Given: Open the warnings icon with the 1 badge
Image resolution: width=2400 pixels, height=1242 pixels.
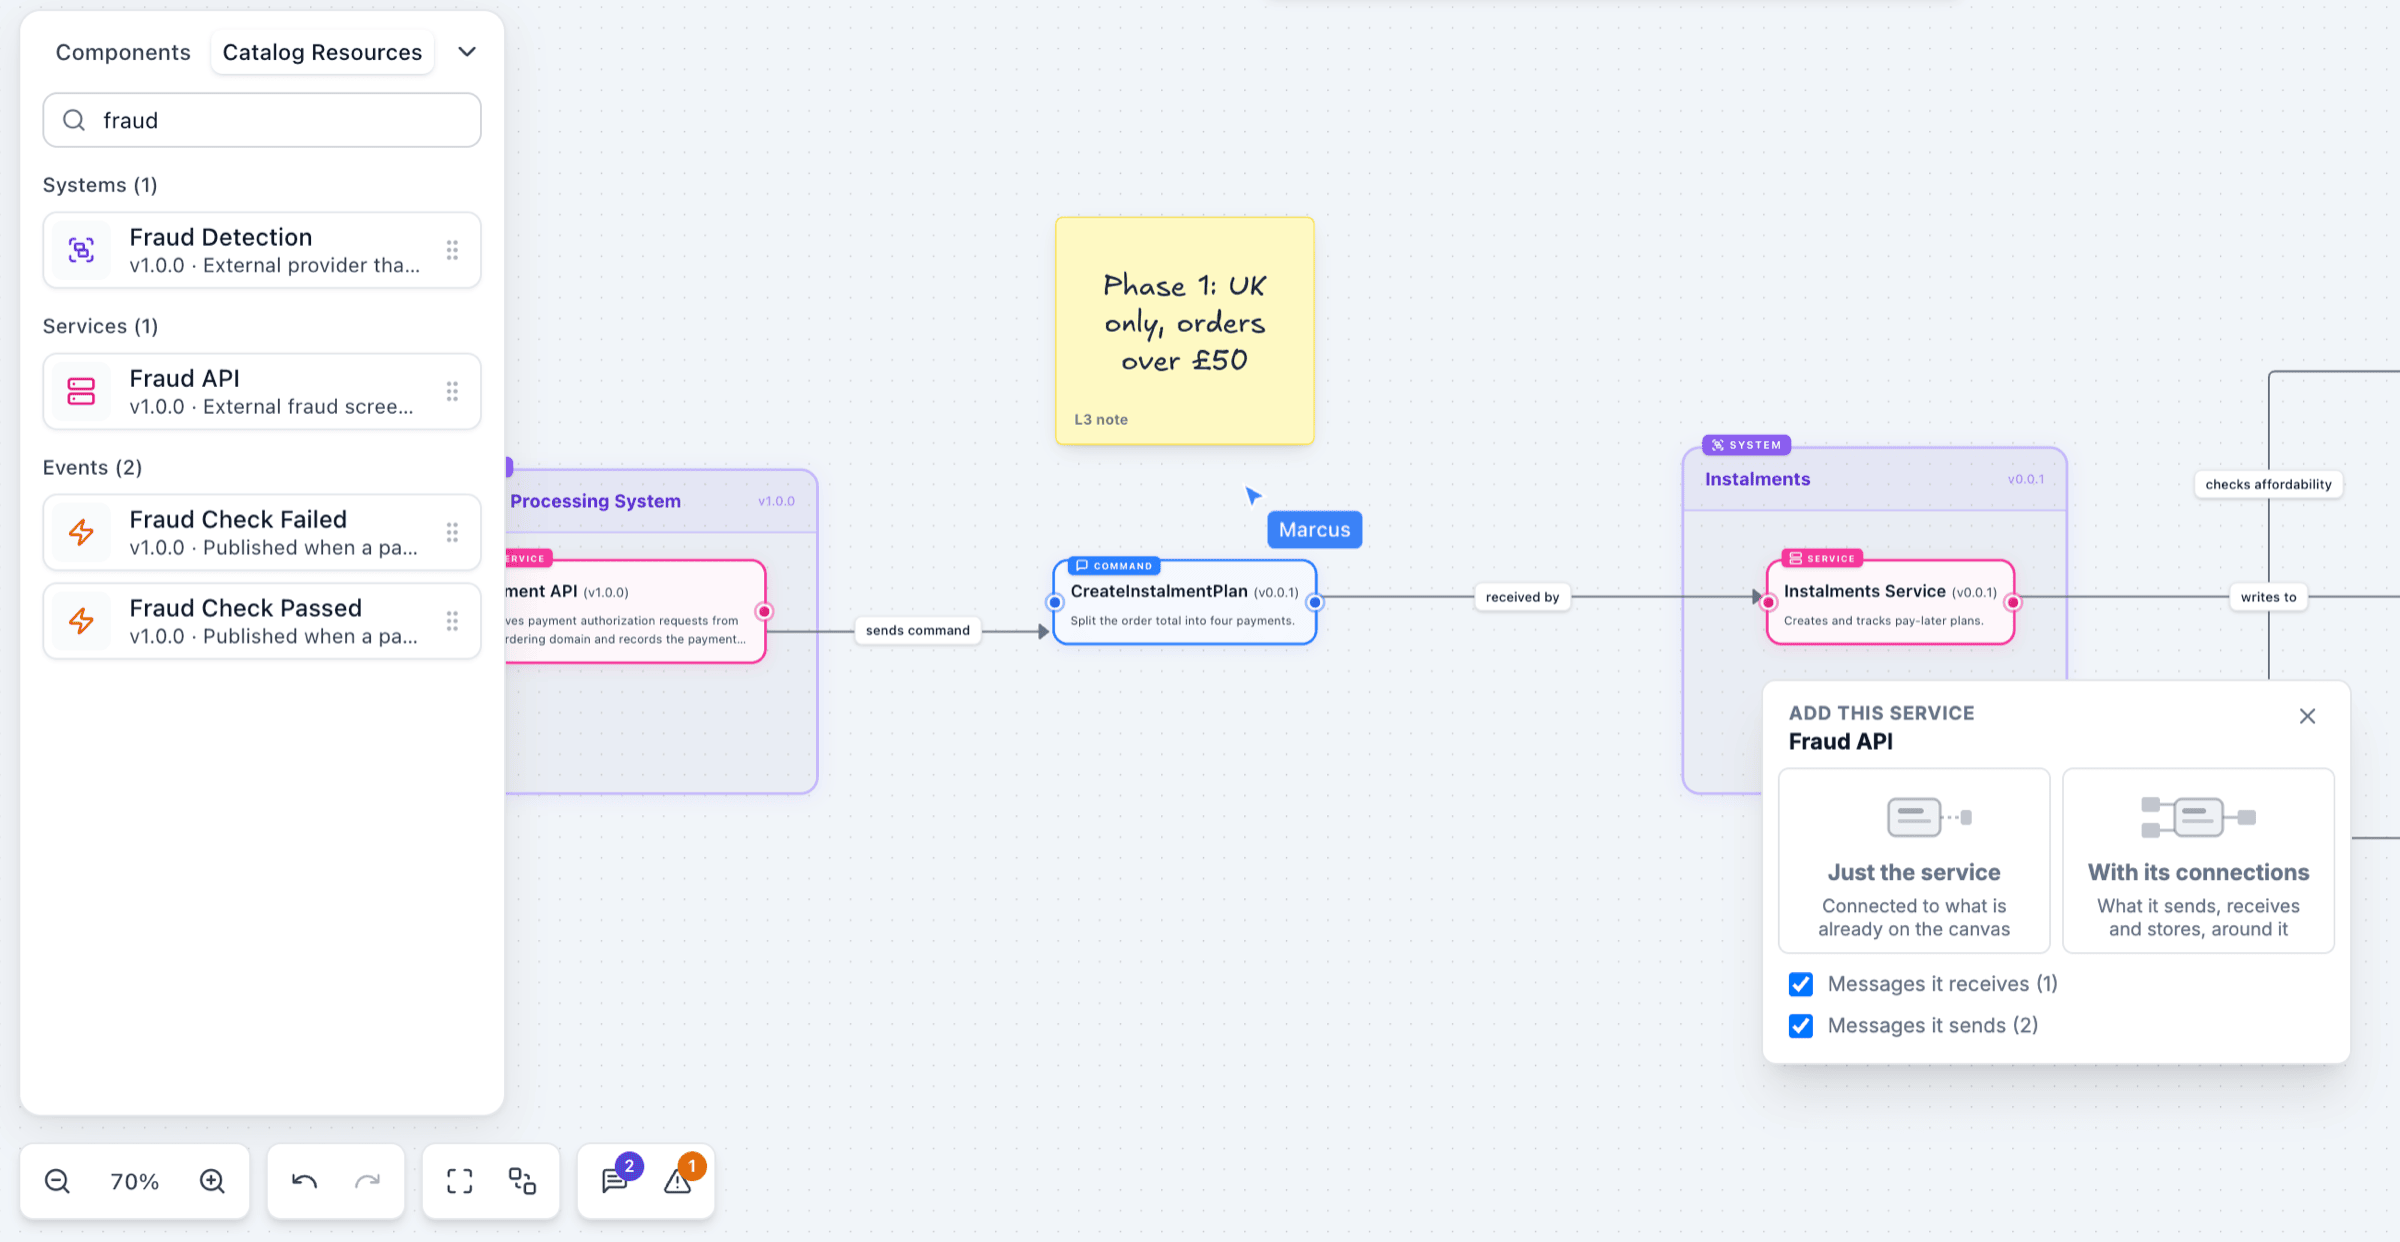Looking at the screenshot, I should point(677,1181).
